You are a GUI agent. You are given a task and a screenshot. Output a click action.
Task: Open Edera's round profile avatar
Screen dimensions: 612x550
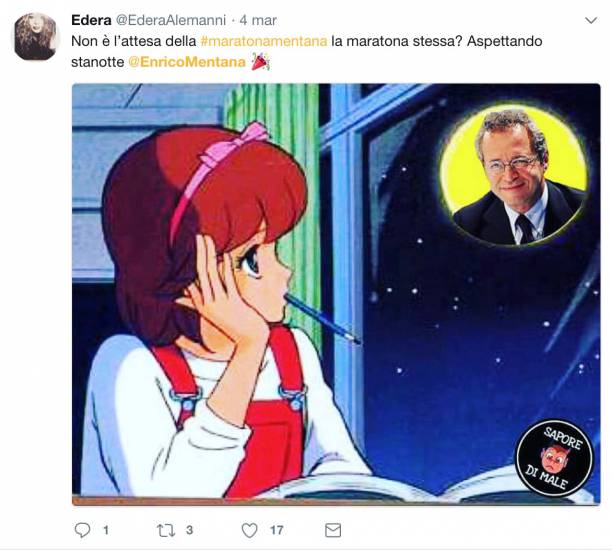36,36
